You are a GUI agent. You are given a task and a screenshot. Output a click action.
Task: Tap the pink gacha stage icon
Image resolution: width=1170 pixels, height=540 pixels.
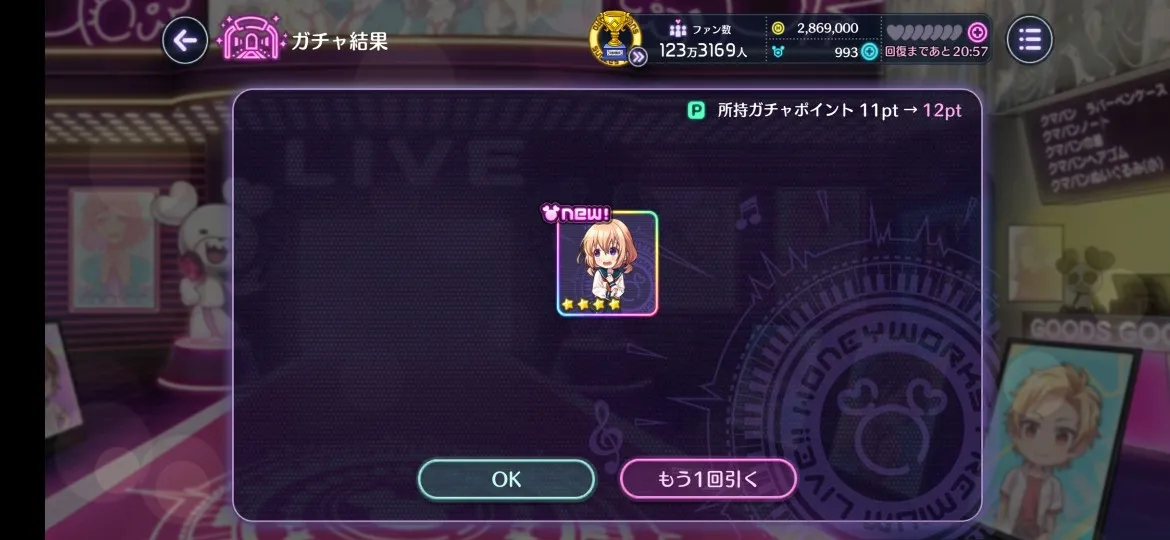tap(251, 40)
